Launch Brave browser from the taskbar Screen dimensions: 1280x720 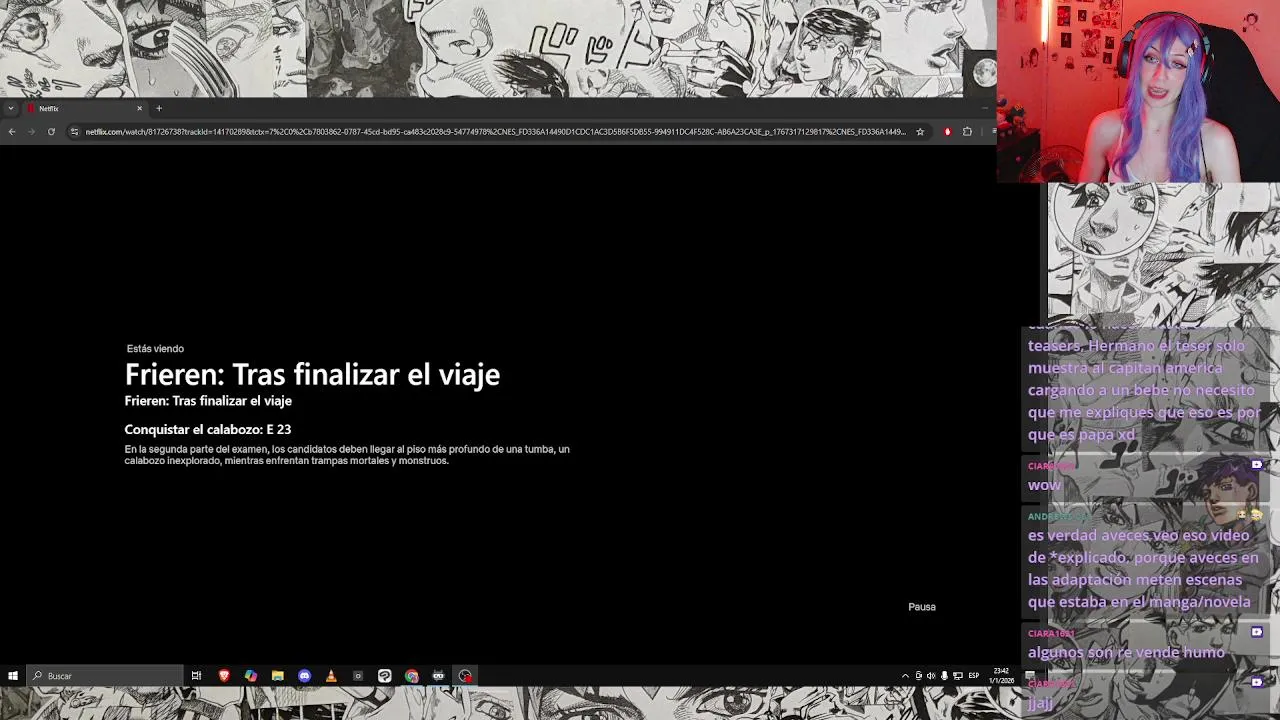[x=224, y=676]
